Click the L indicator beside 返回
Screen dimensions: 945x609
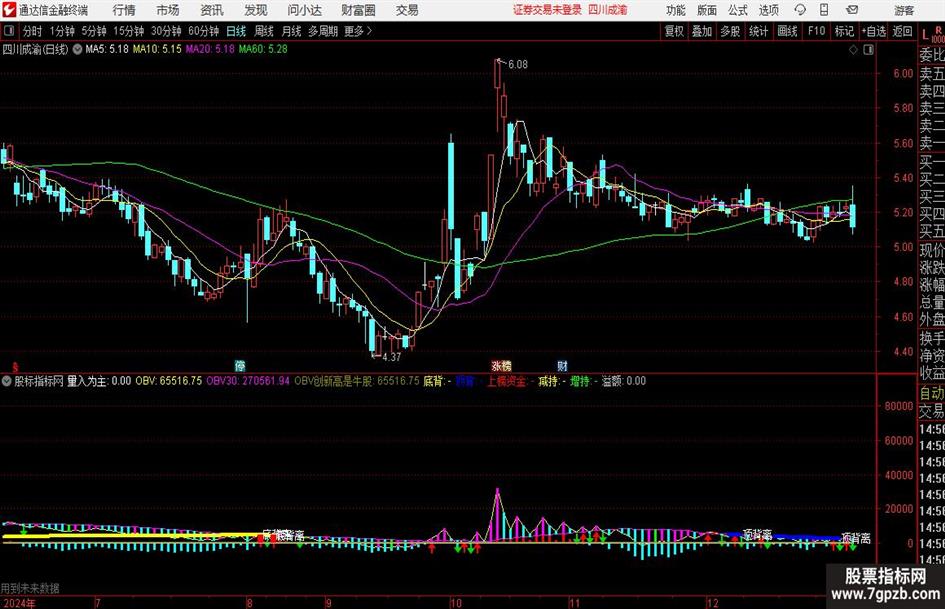[x=925, y=35]
